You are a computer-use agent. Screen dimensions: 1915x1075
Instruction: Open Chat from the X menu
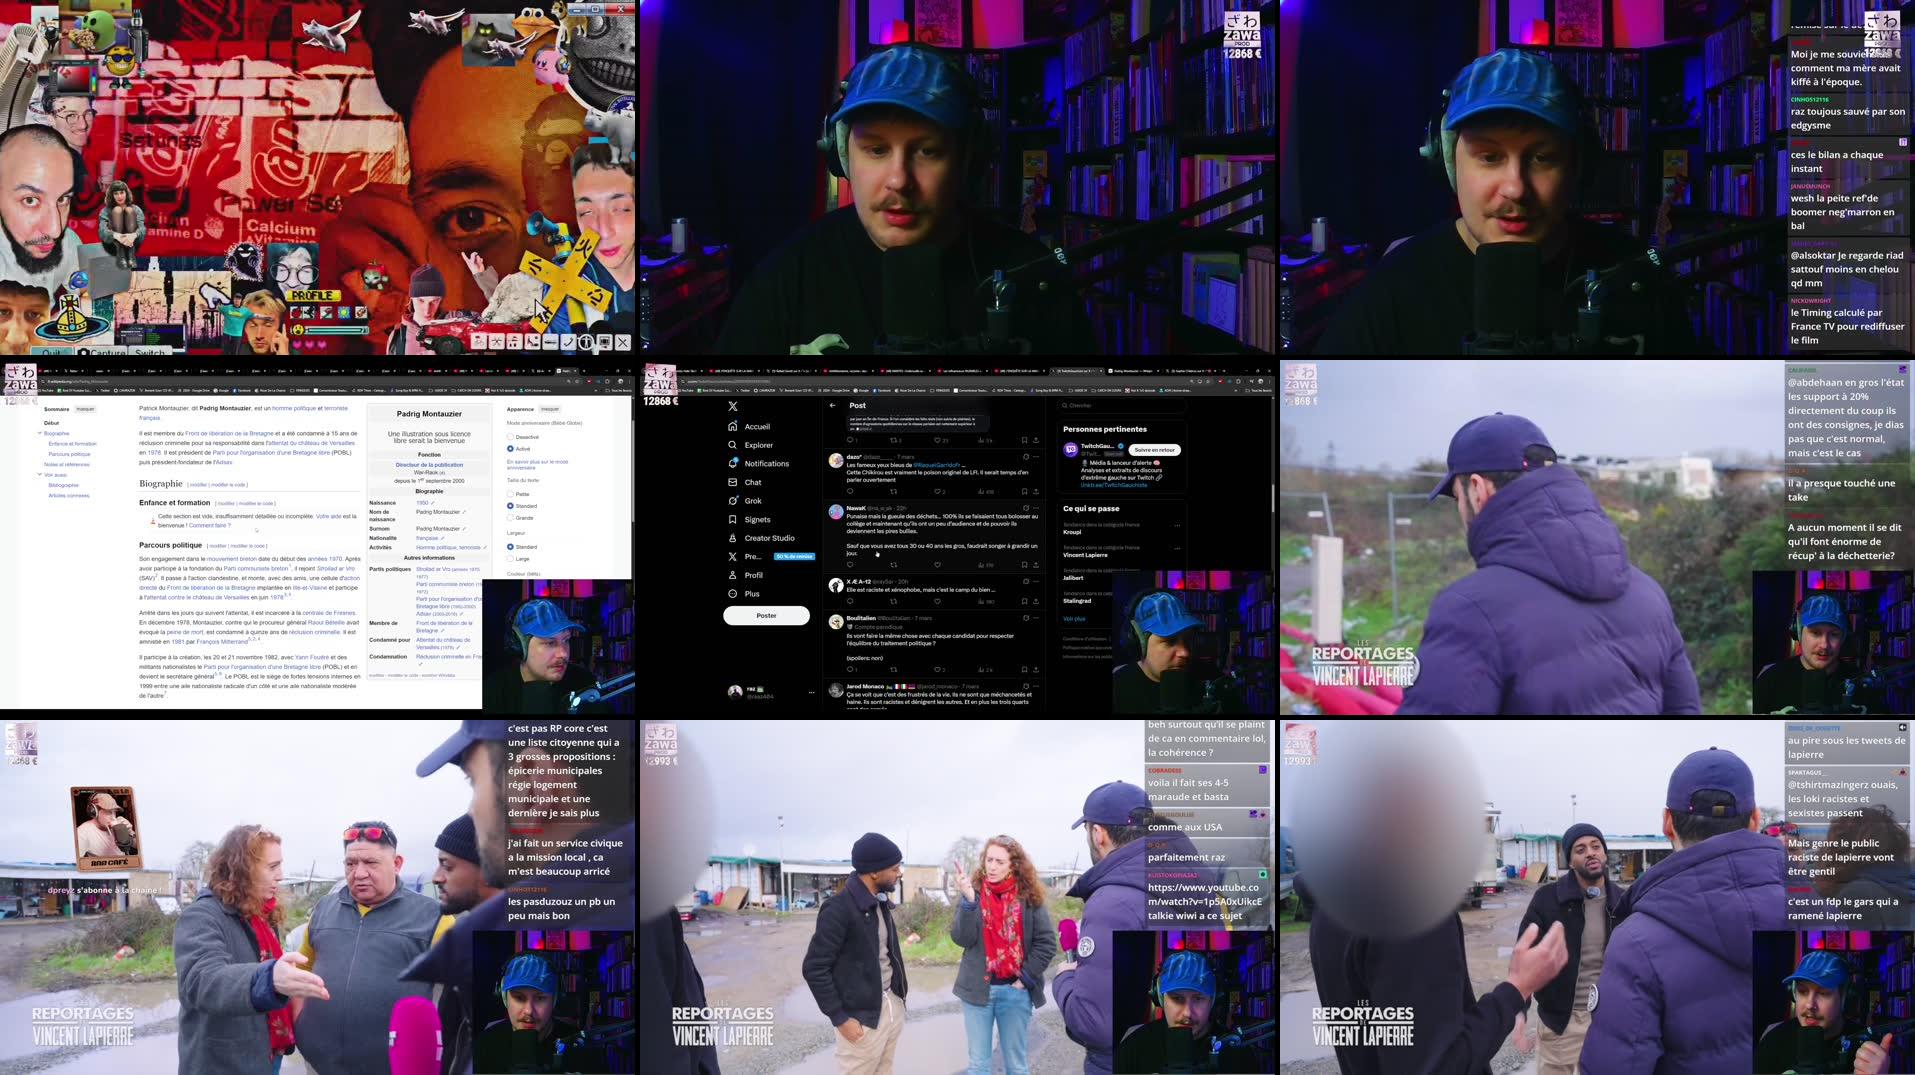[x=752, y=482]
